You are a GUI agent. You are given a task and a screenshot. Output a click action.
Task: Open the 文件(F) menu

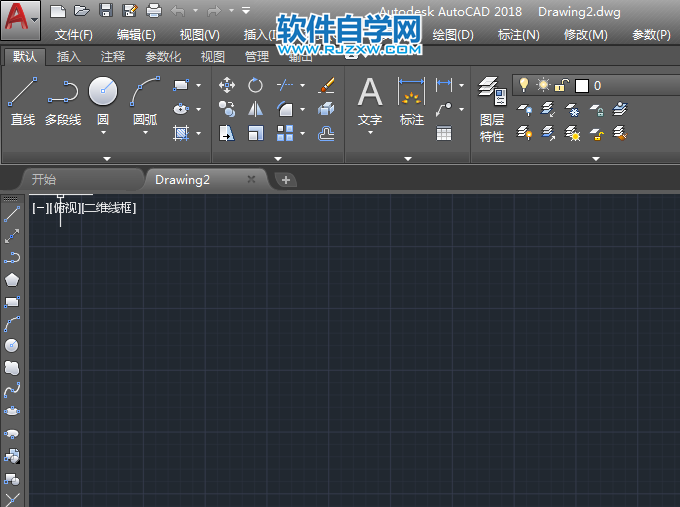tap(74, 34)
